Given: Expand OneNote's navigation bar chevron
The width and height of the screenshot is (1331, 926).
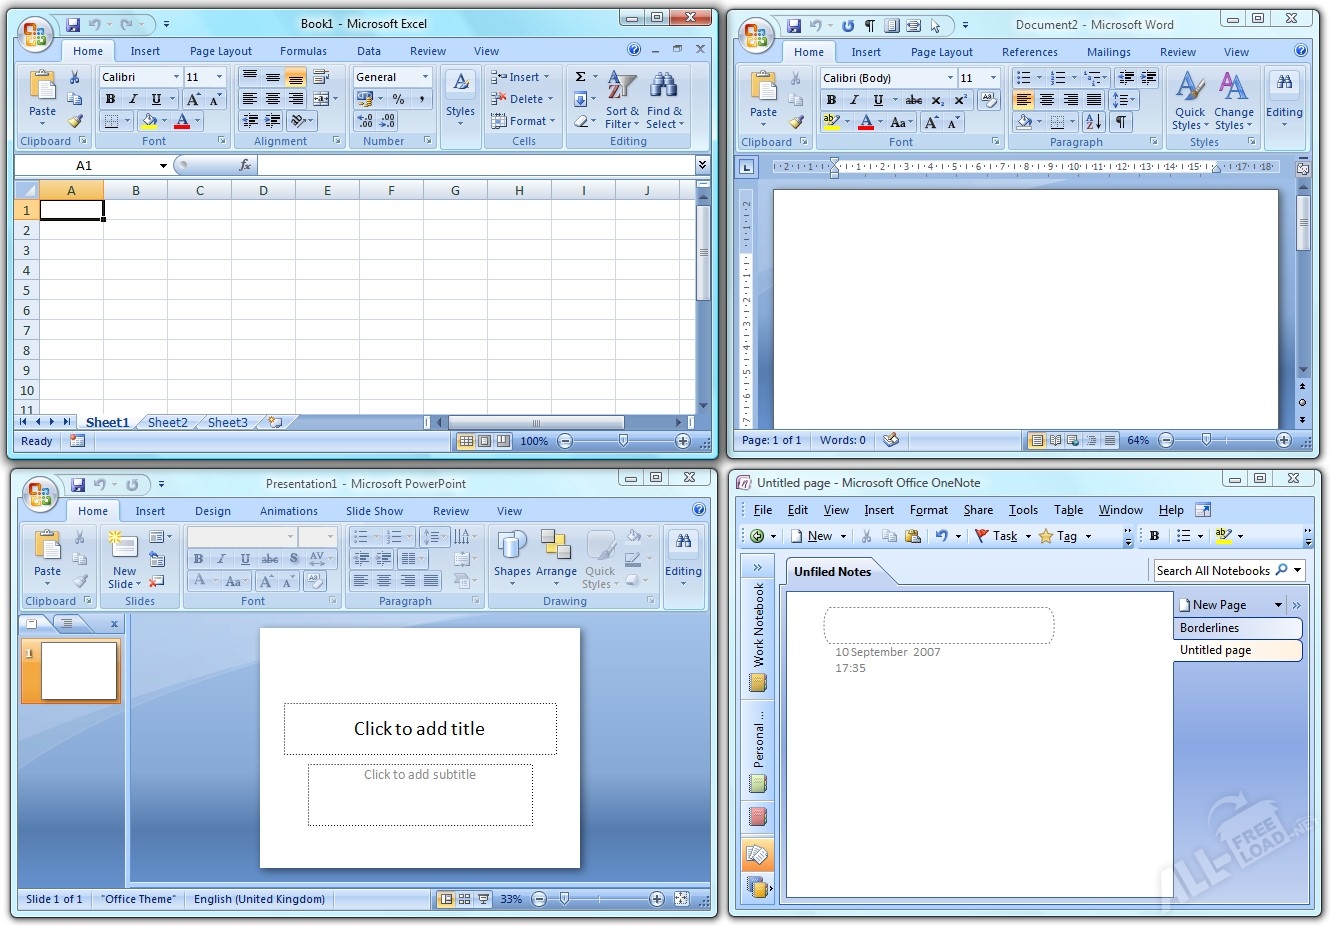Looking at the screenshot, I should click(x=757, y=568).
